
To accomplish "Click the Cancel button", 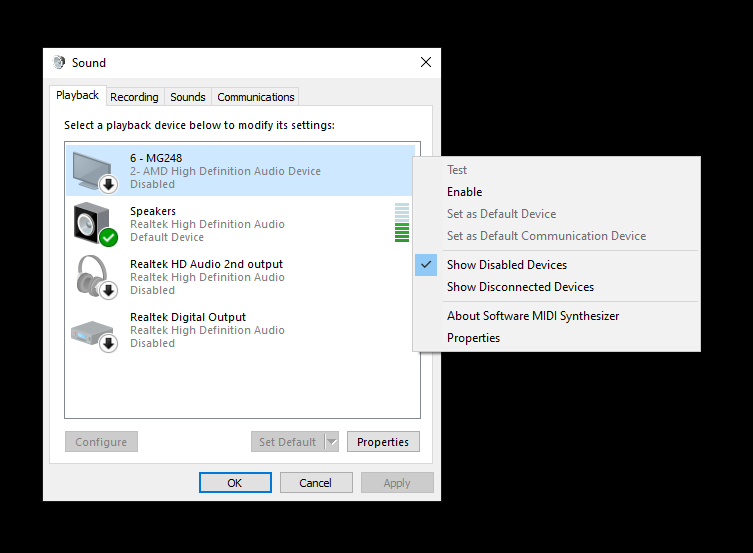I will click(x=316, y=482).
